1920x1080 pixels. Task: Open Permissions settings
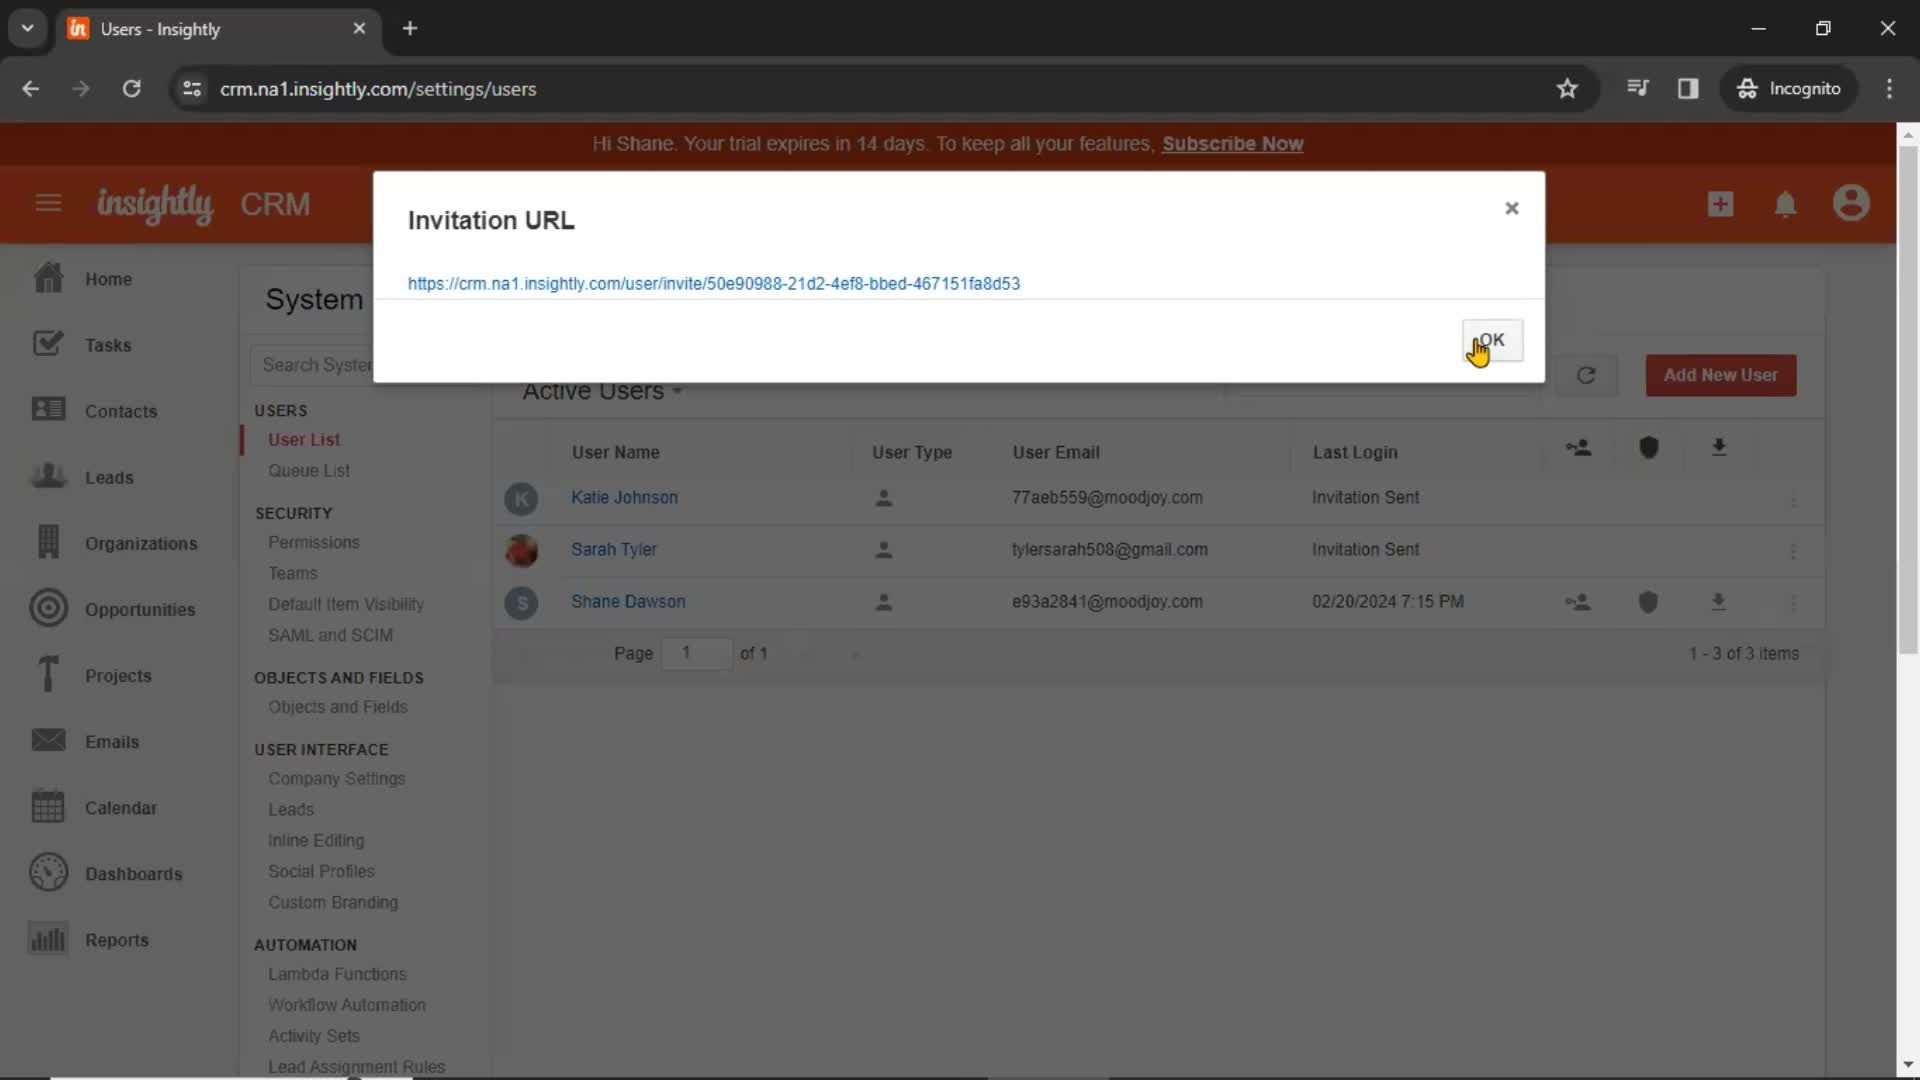pos(314,542)
